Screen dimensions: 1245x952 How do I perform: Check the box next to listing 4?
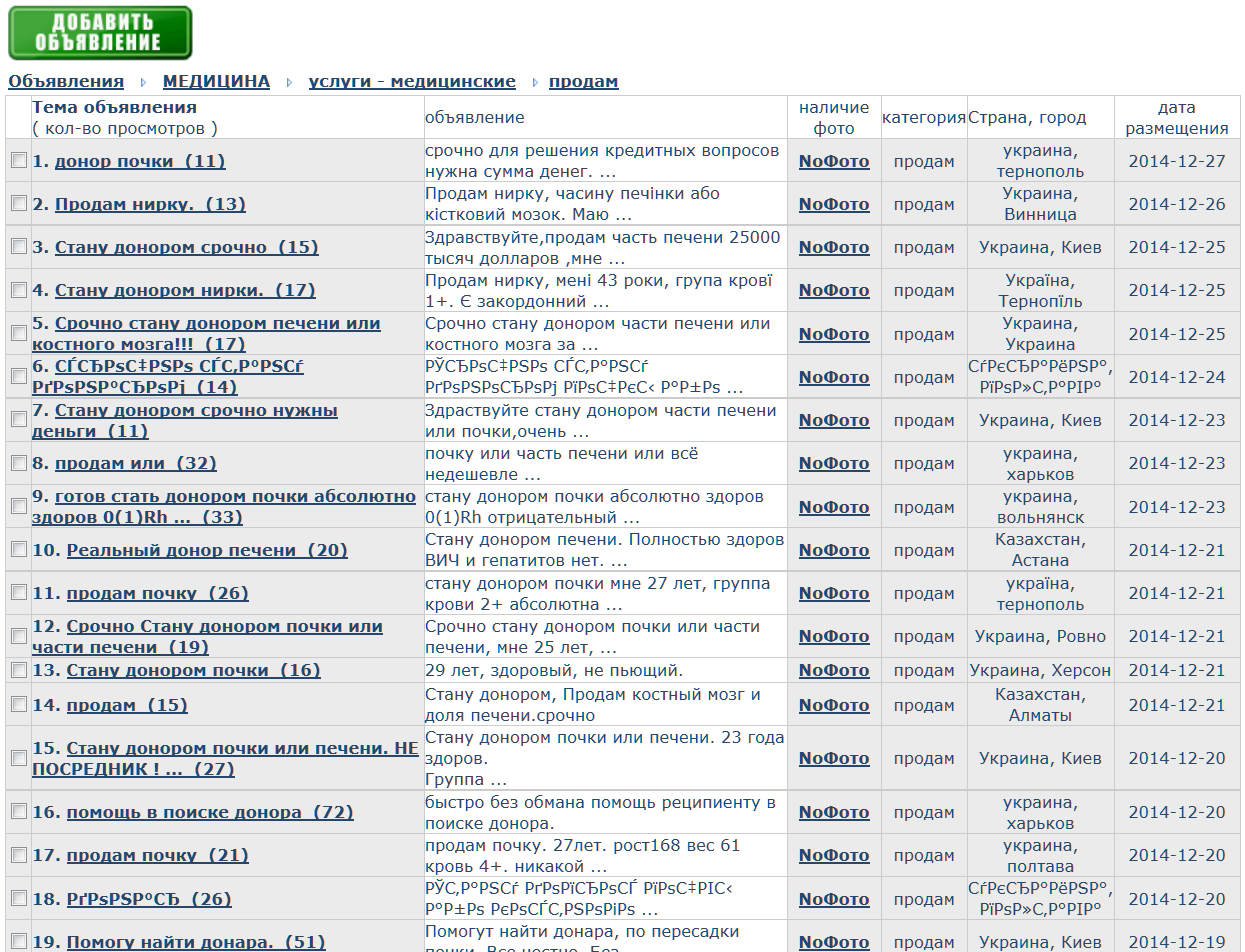[x=19, y=290]
